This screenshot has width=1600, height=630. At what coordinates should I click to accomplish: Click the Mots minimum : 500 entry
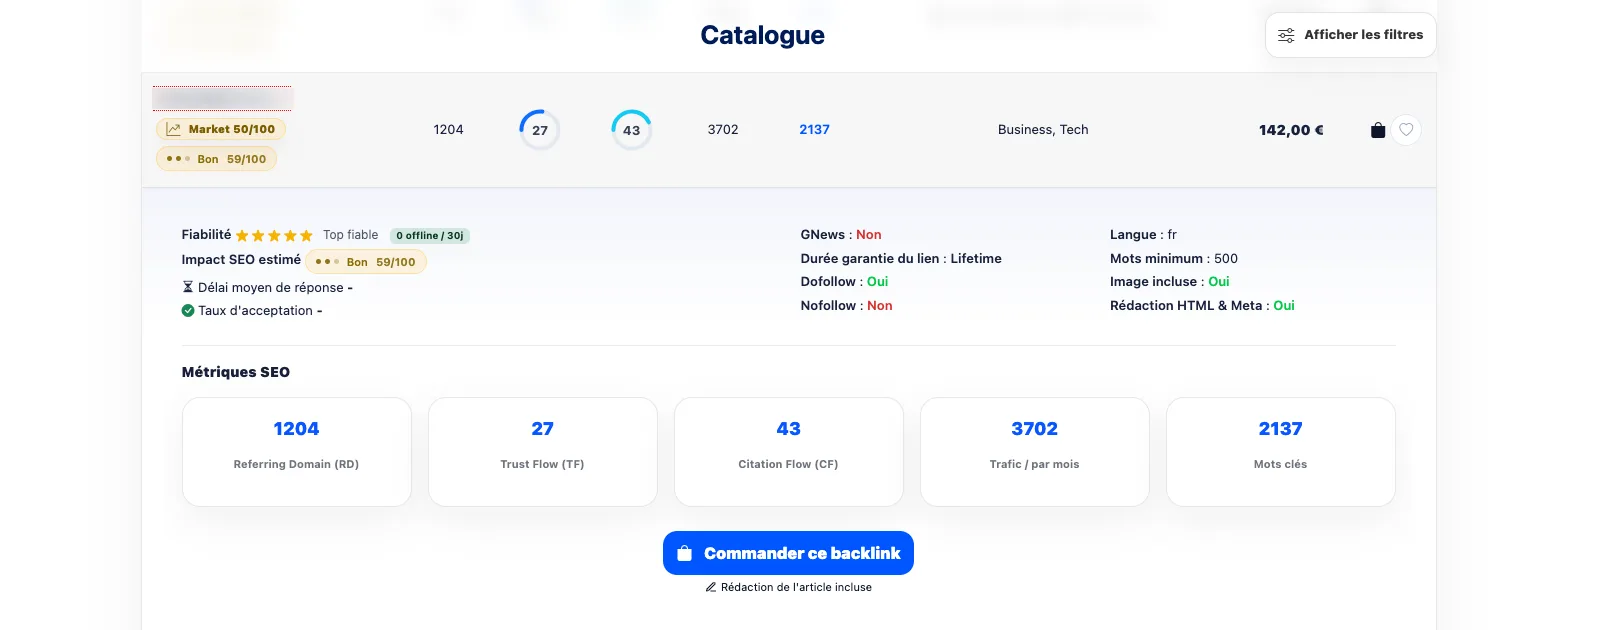tap(1174, 259)
